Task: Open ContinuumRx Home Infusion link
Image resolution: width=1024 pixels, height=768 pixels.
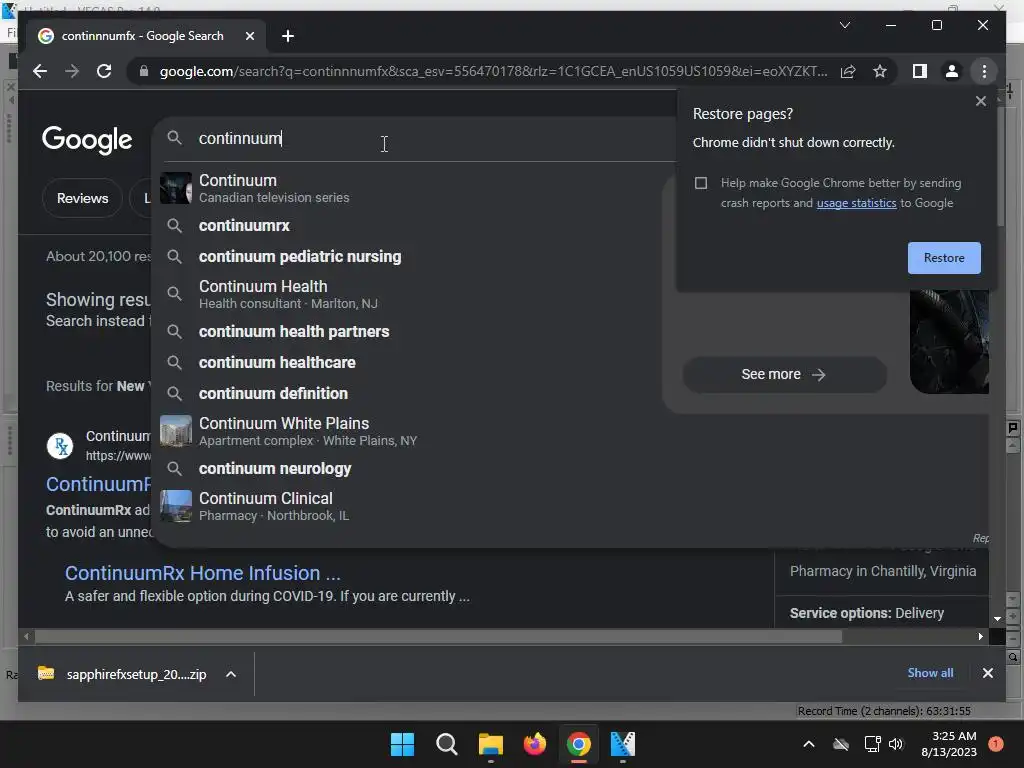Action: pyautogui.click(x=202, y=573)
